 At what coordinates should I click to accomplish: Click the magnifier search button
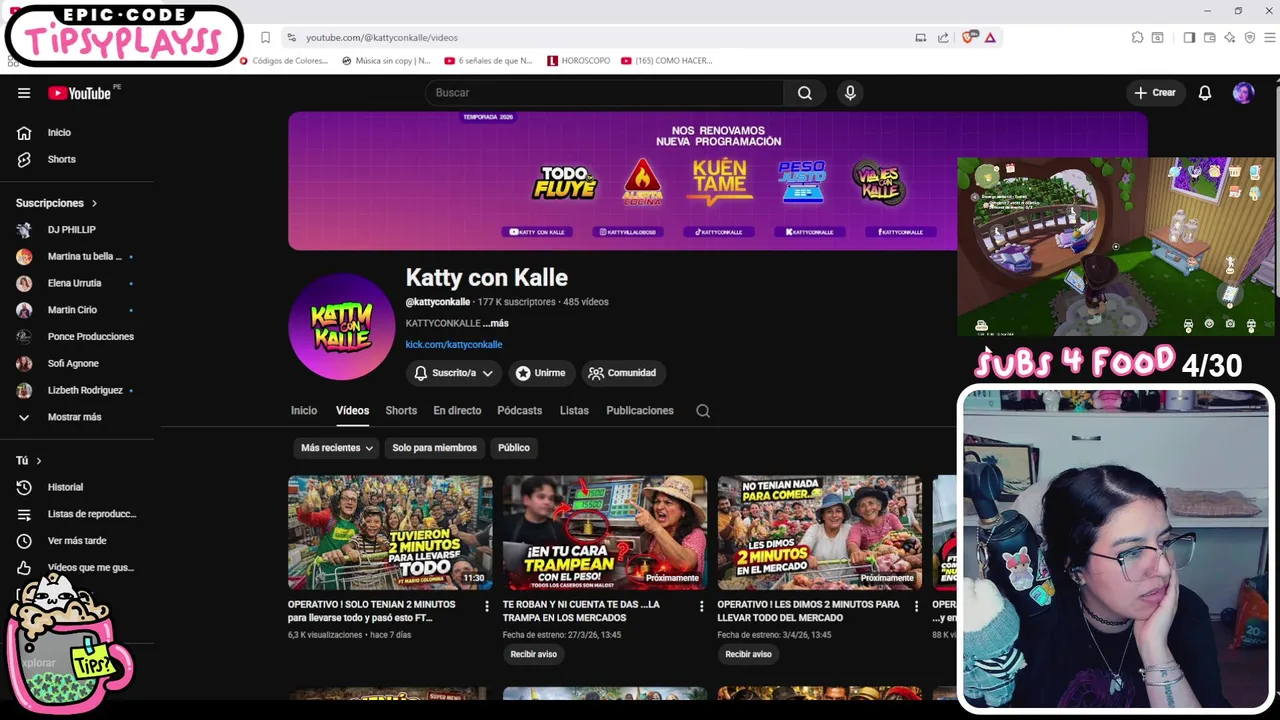coord(805,93)
